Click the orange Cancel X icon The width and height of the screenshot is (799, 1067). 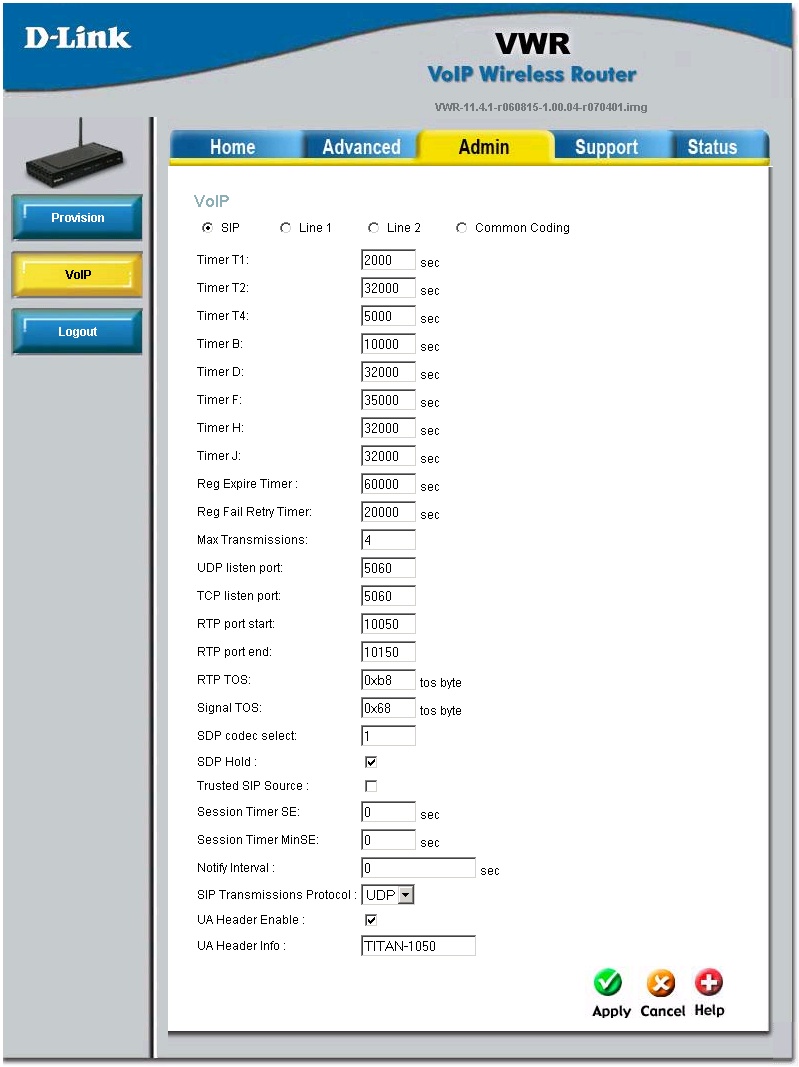coord(660,983)
